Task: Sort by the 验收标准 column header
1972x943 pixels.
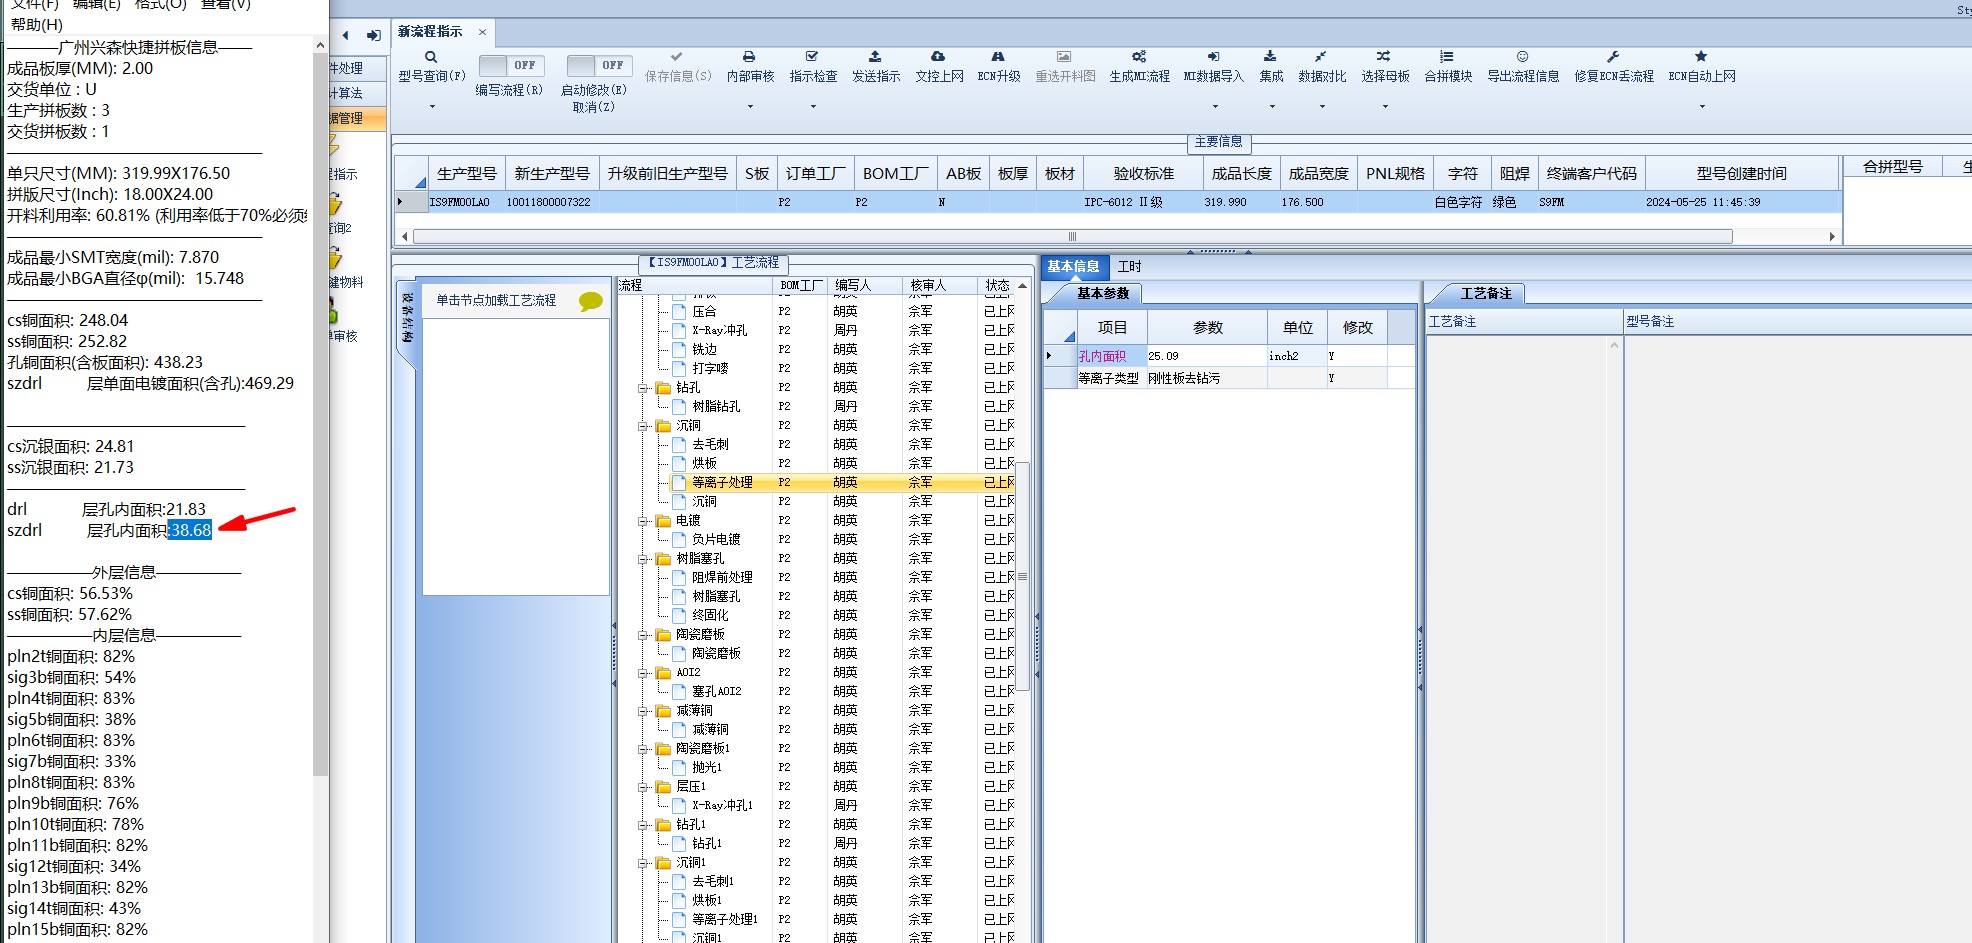Action: pos(1144,173)
